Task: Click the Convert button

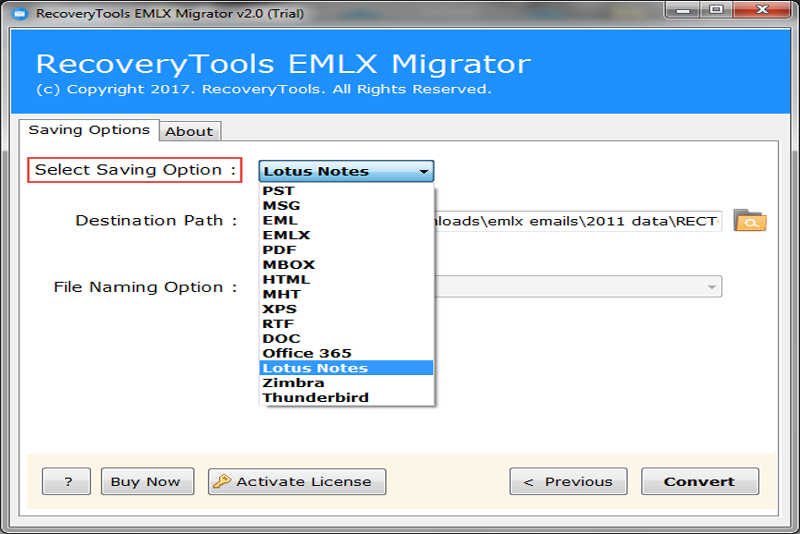Action: pyautogui.click(x=699, y=481)
